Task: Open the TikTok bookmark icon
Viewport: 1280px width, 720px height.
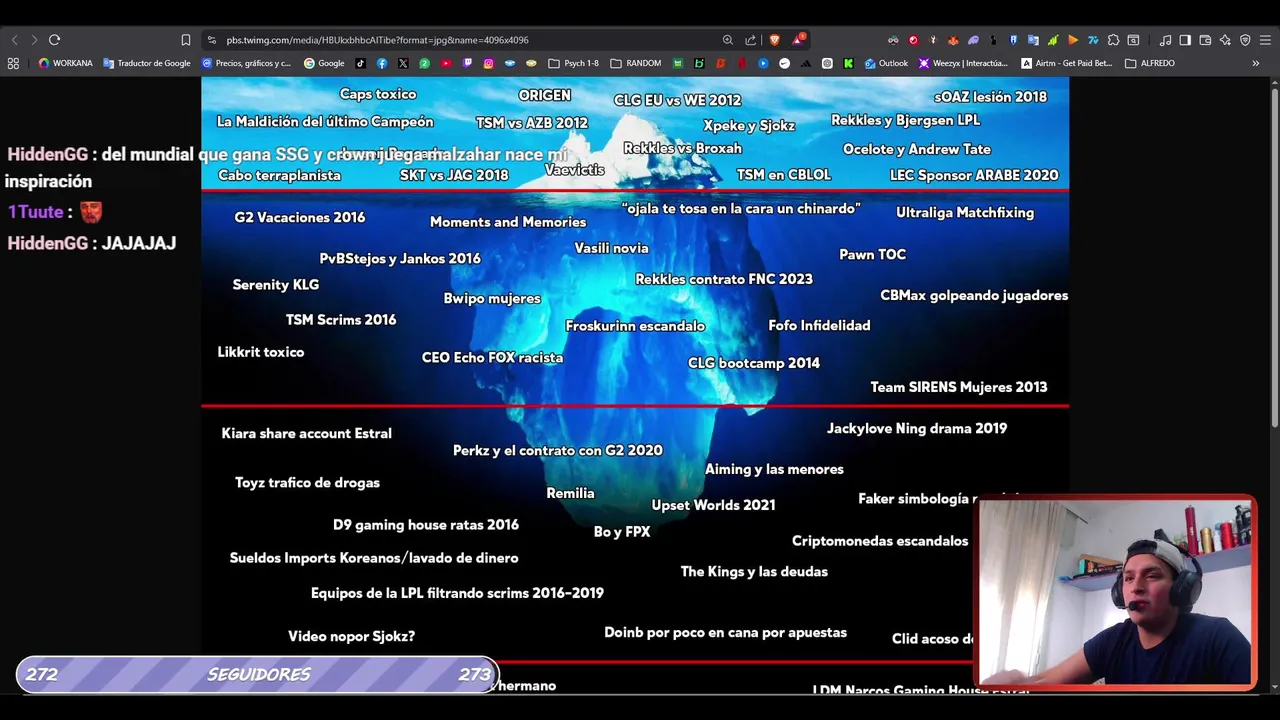Action: pos(360,63)
